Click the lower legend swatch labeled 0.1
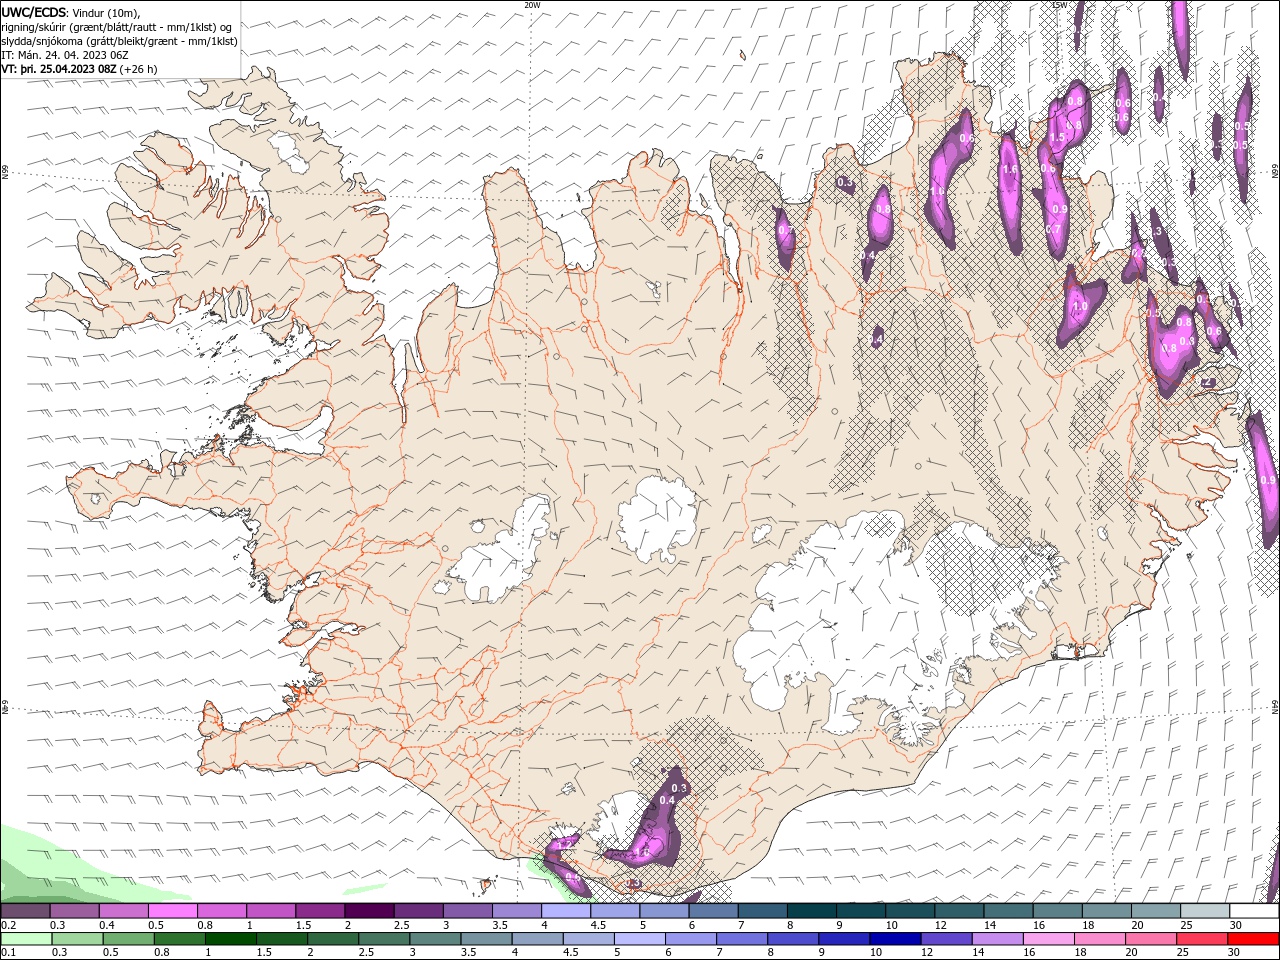 tap(26, 939)
